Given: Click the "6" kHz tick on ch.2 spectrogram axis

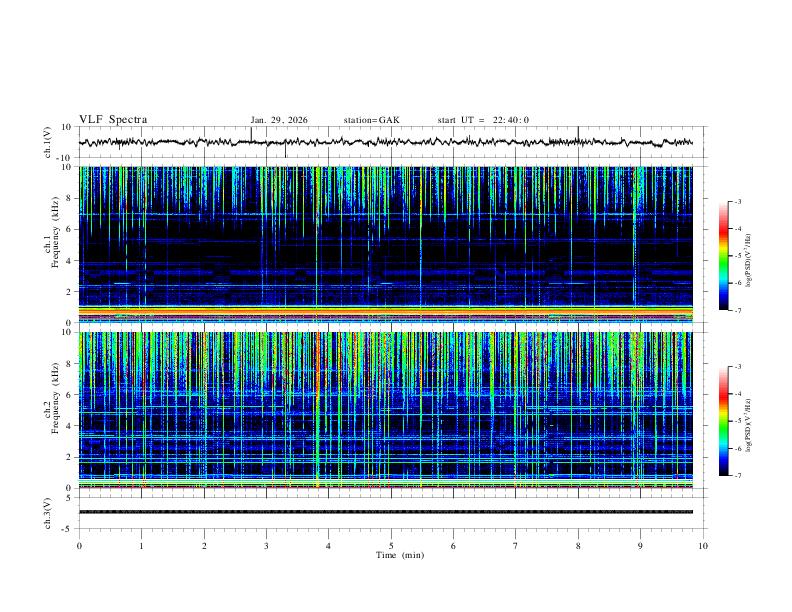Looking at the screenshot, I should 69,394.
